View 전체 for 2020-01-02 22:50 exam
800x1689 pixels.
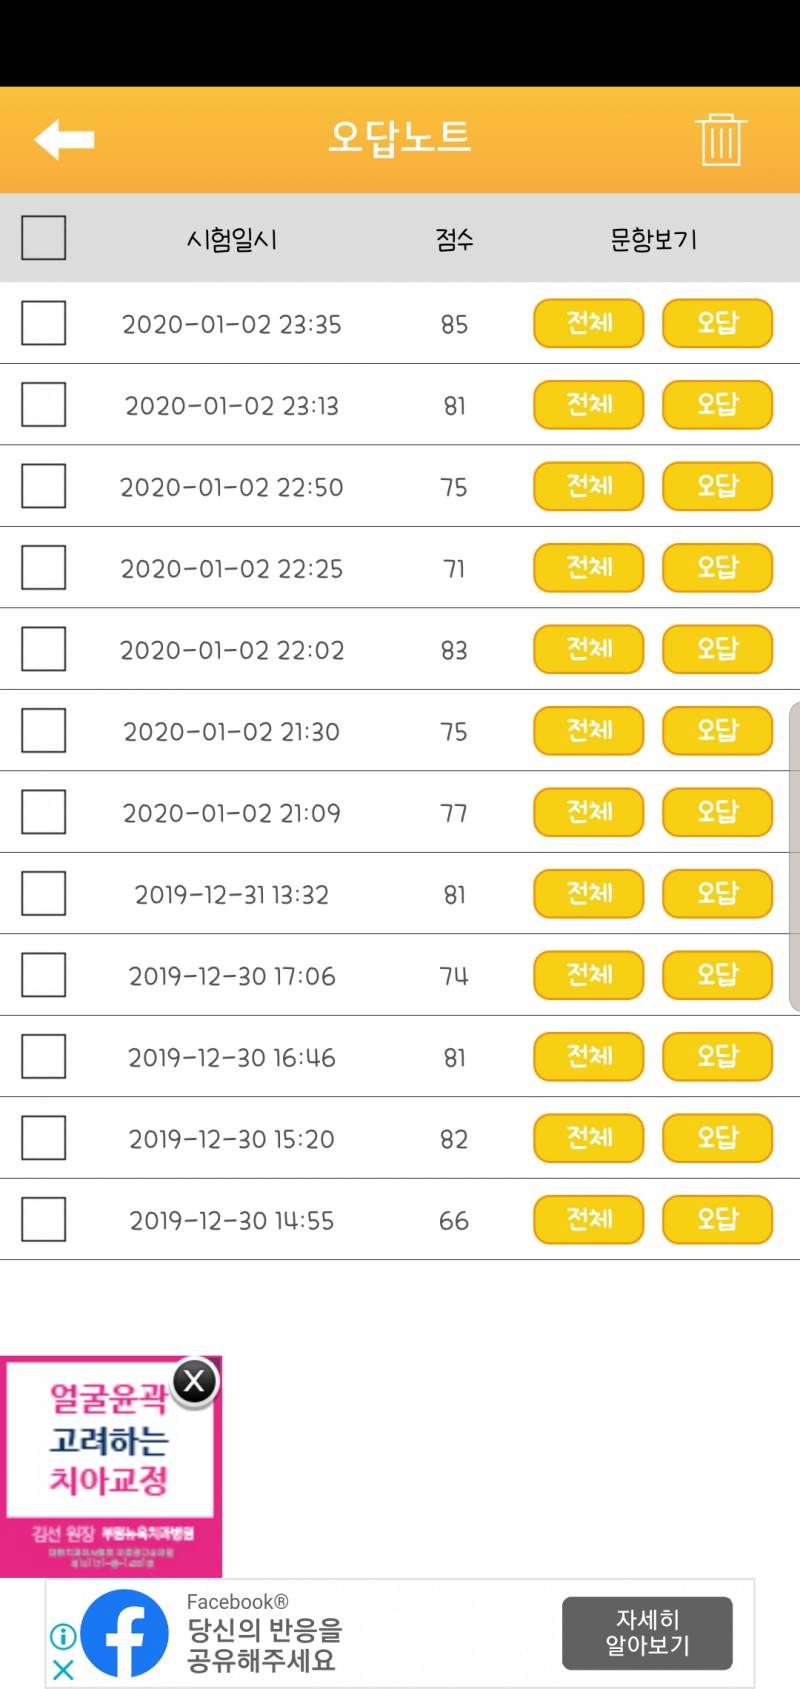pos(588,486)
